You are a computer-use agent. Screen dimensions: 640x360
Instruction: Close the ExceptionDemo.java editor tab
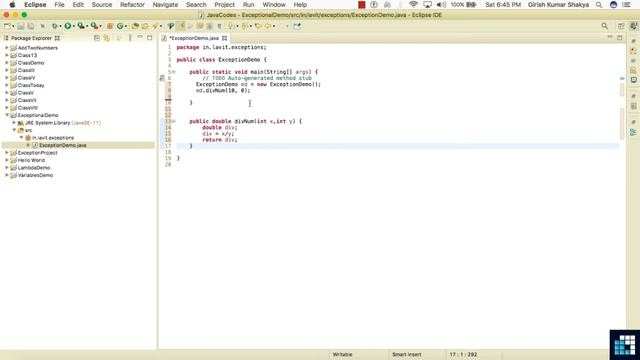224,38
